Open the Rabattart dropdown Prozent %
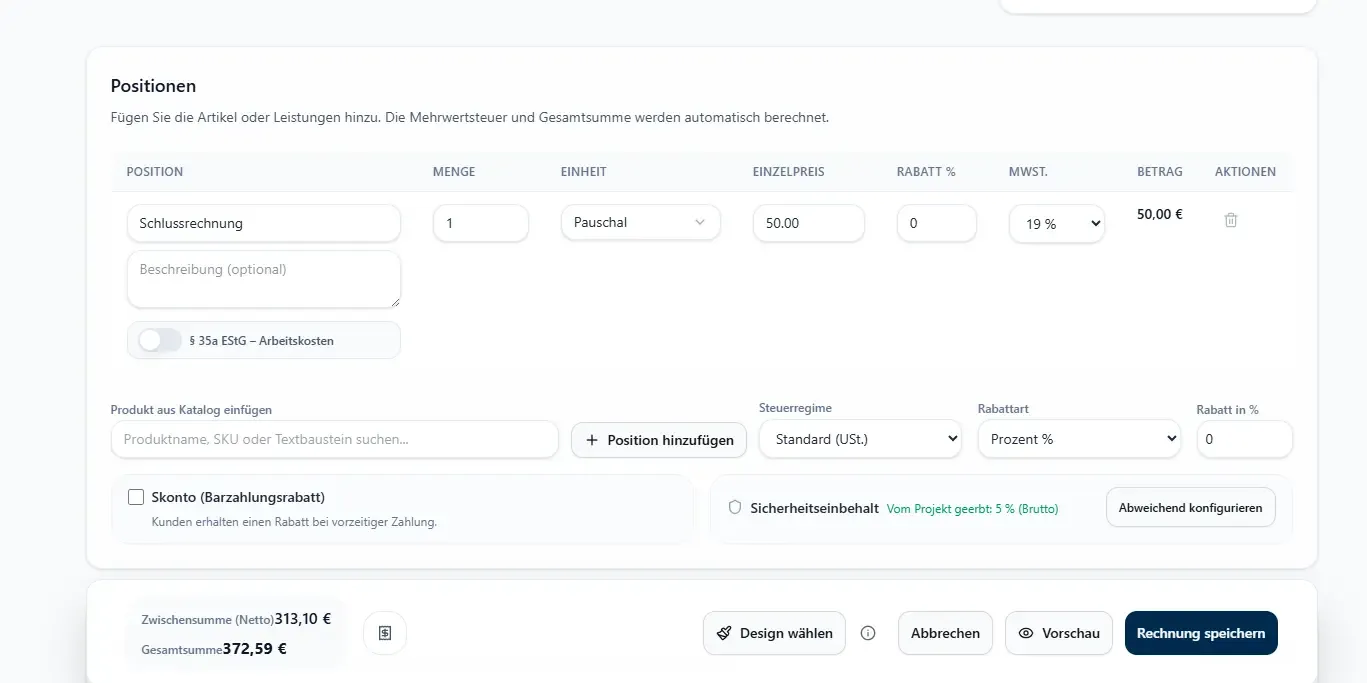Viewport: 1367px width, 683px height. (1079, 439)
